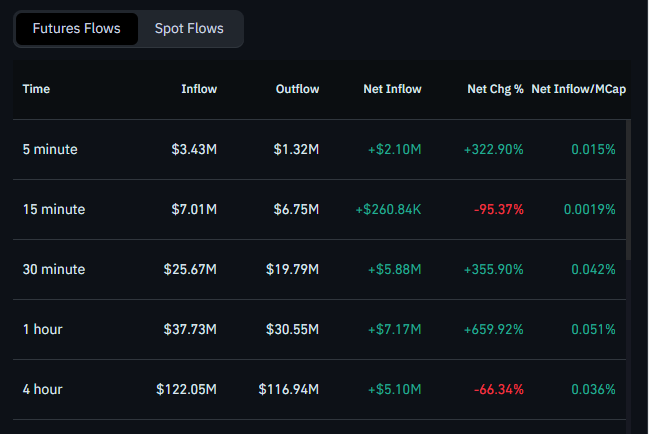The image size is (649, 434).
Task: Click the $3.43M inflow value
Action: point(194,149)
